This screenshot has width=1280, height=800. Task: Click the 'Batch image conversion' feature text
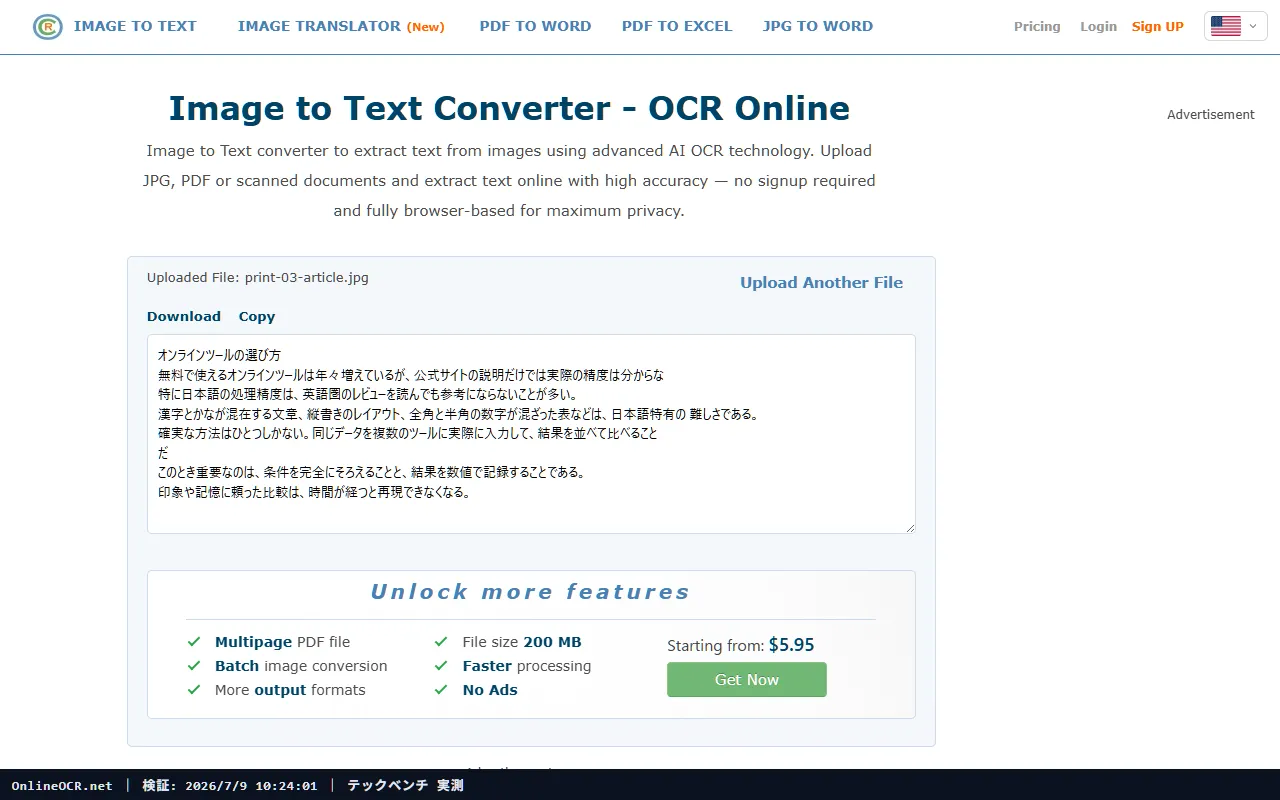click(301, 666)
